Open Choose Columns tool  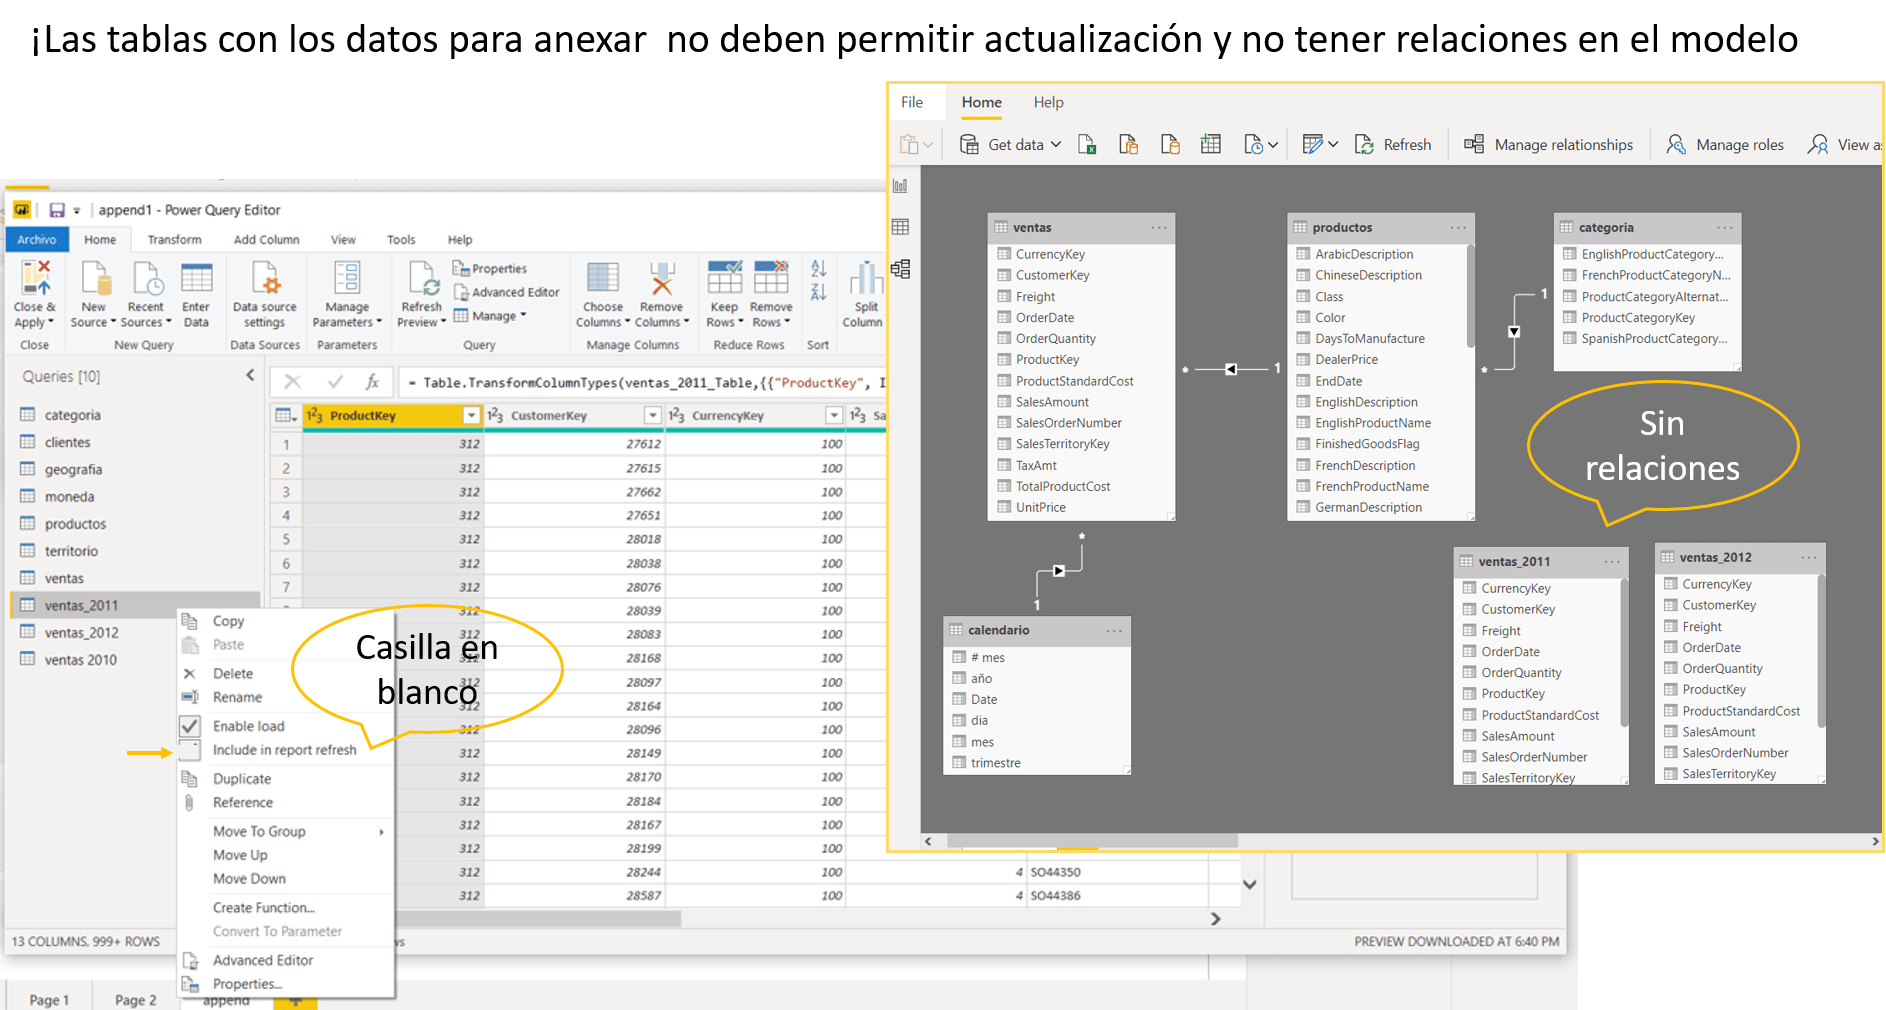coord(601,295)
